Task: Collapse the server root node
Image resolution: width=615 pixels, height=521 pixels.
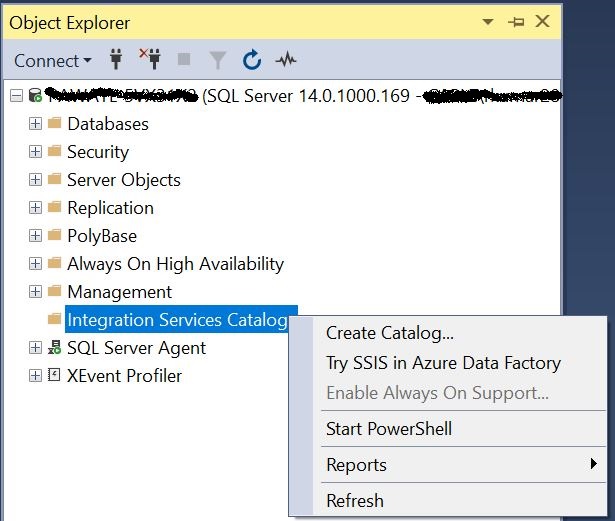Action: pos(16,96)
